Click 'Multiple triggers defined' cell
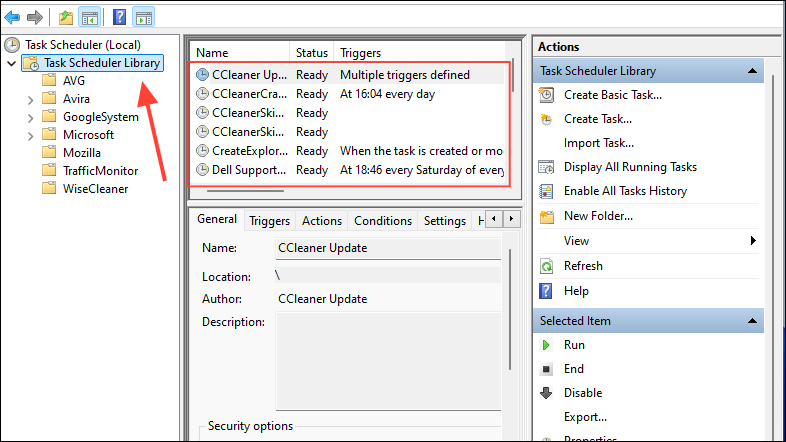786x442 pixels. [x=405, y=75]
